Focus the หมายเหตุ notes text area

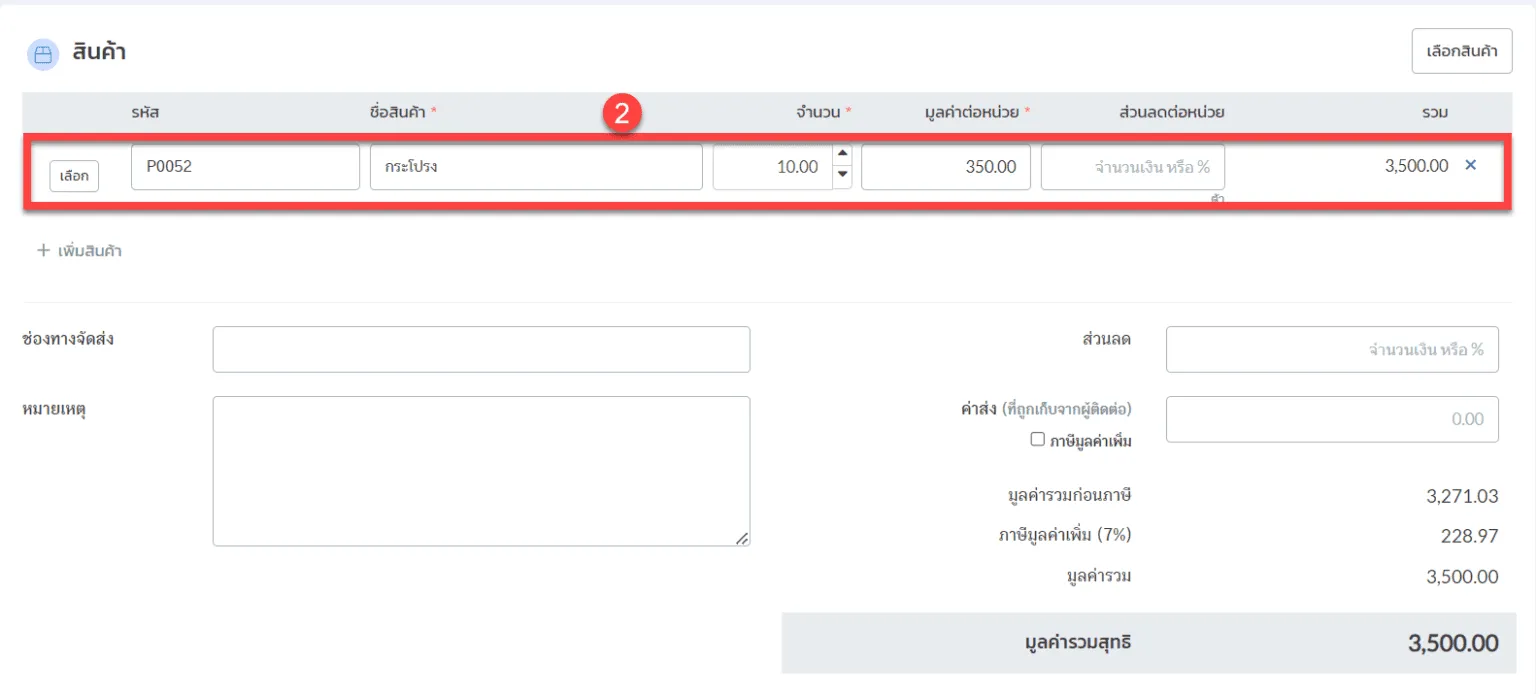(481, 471)
